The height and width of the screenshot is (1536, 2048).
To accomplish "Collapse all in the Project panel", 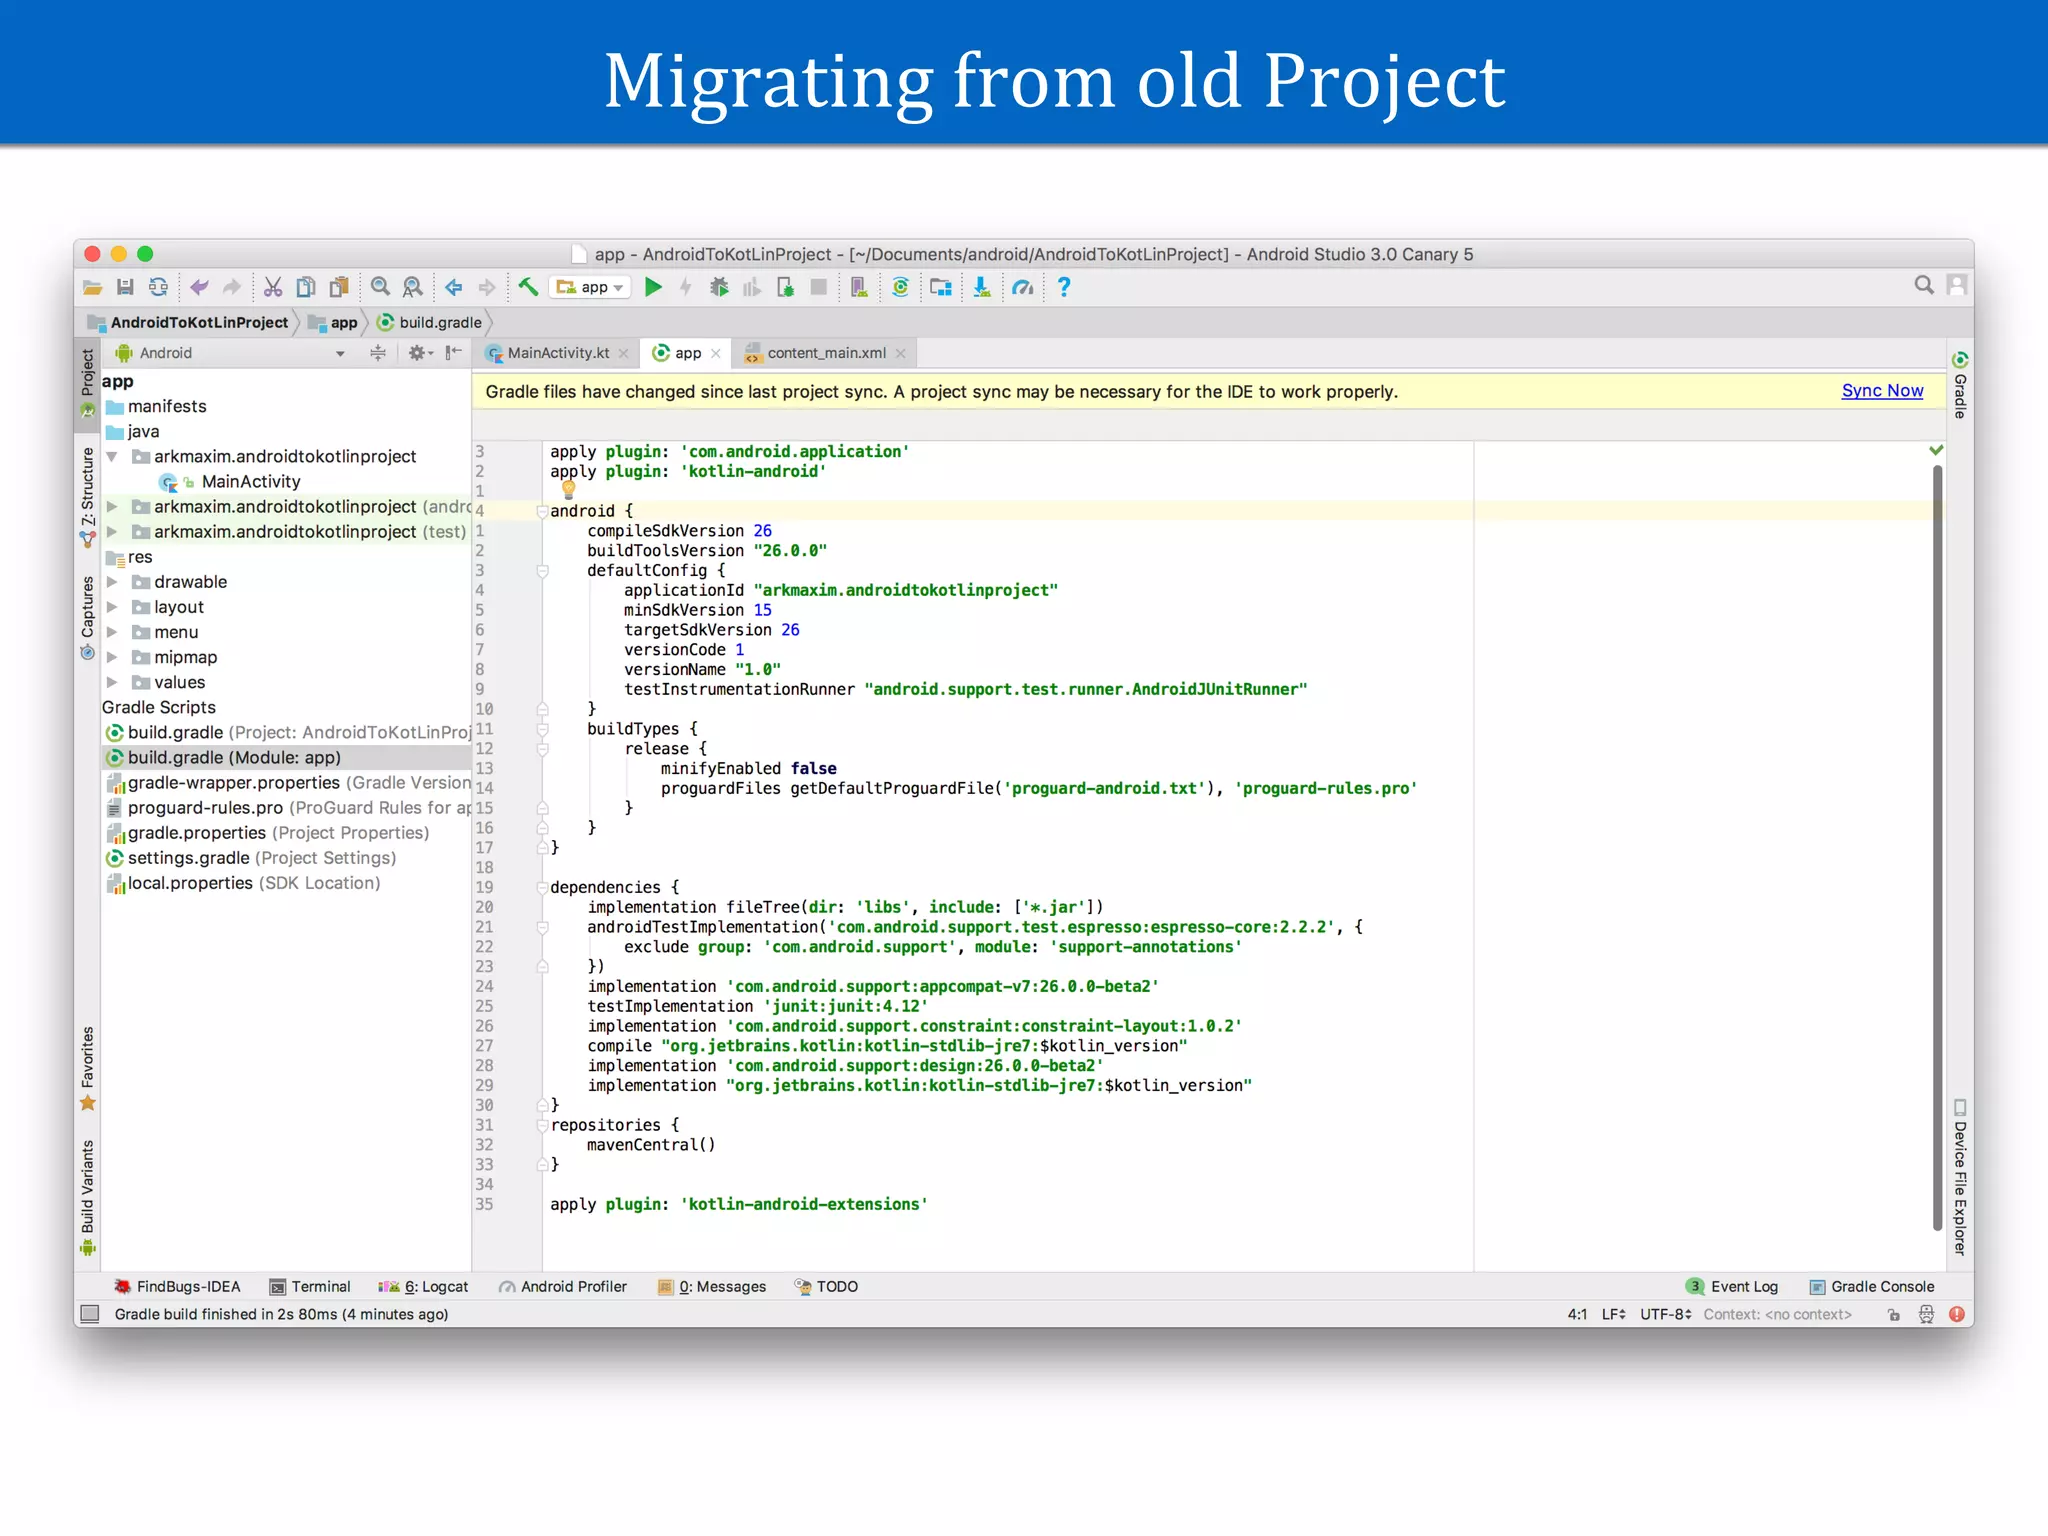I will tap(378, 353).
